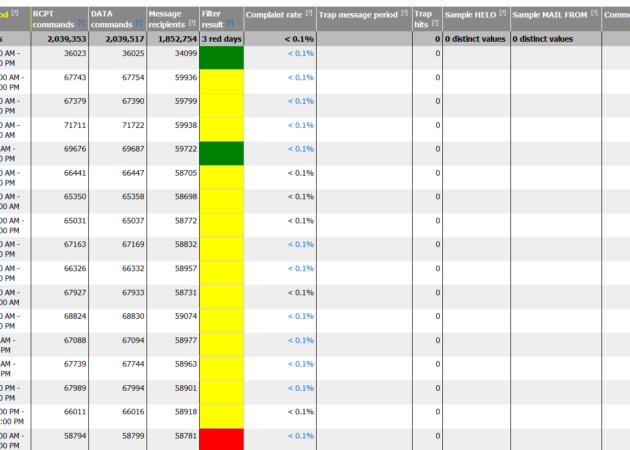
Task: Click '0 distinct values' under Sample HELO
Action: (x=475, y=39)
